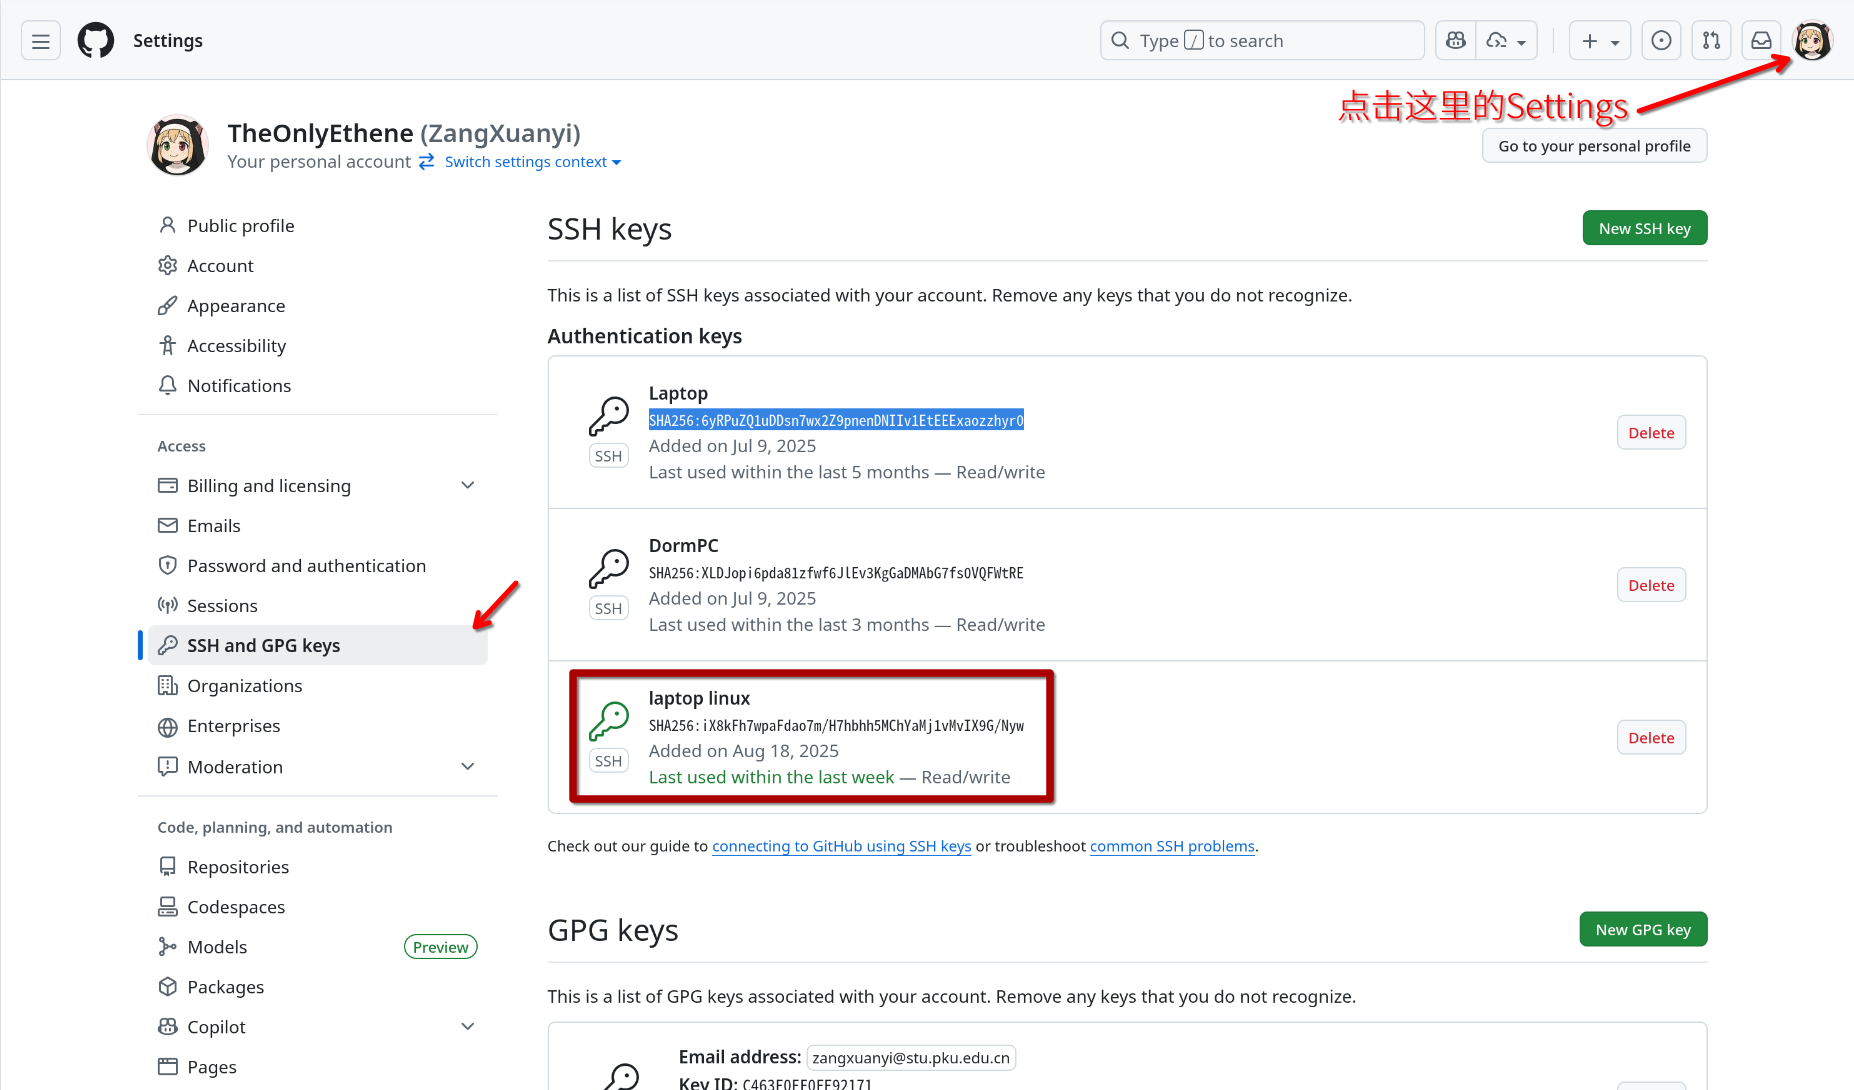1854x1090 pixels.
Task: Expand the Moderation section
Action: pyautogui.click(x=467, y=766)
